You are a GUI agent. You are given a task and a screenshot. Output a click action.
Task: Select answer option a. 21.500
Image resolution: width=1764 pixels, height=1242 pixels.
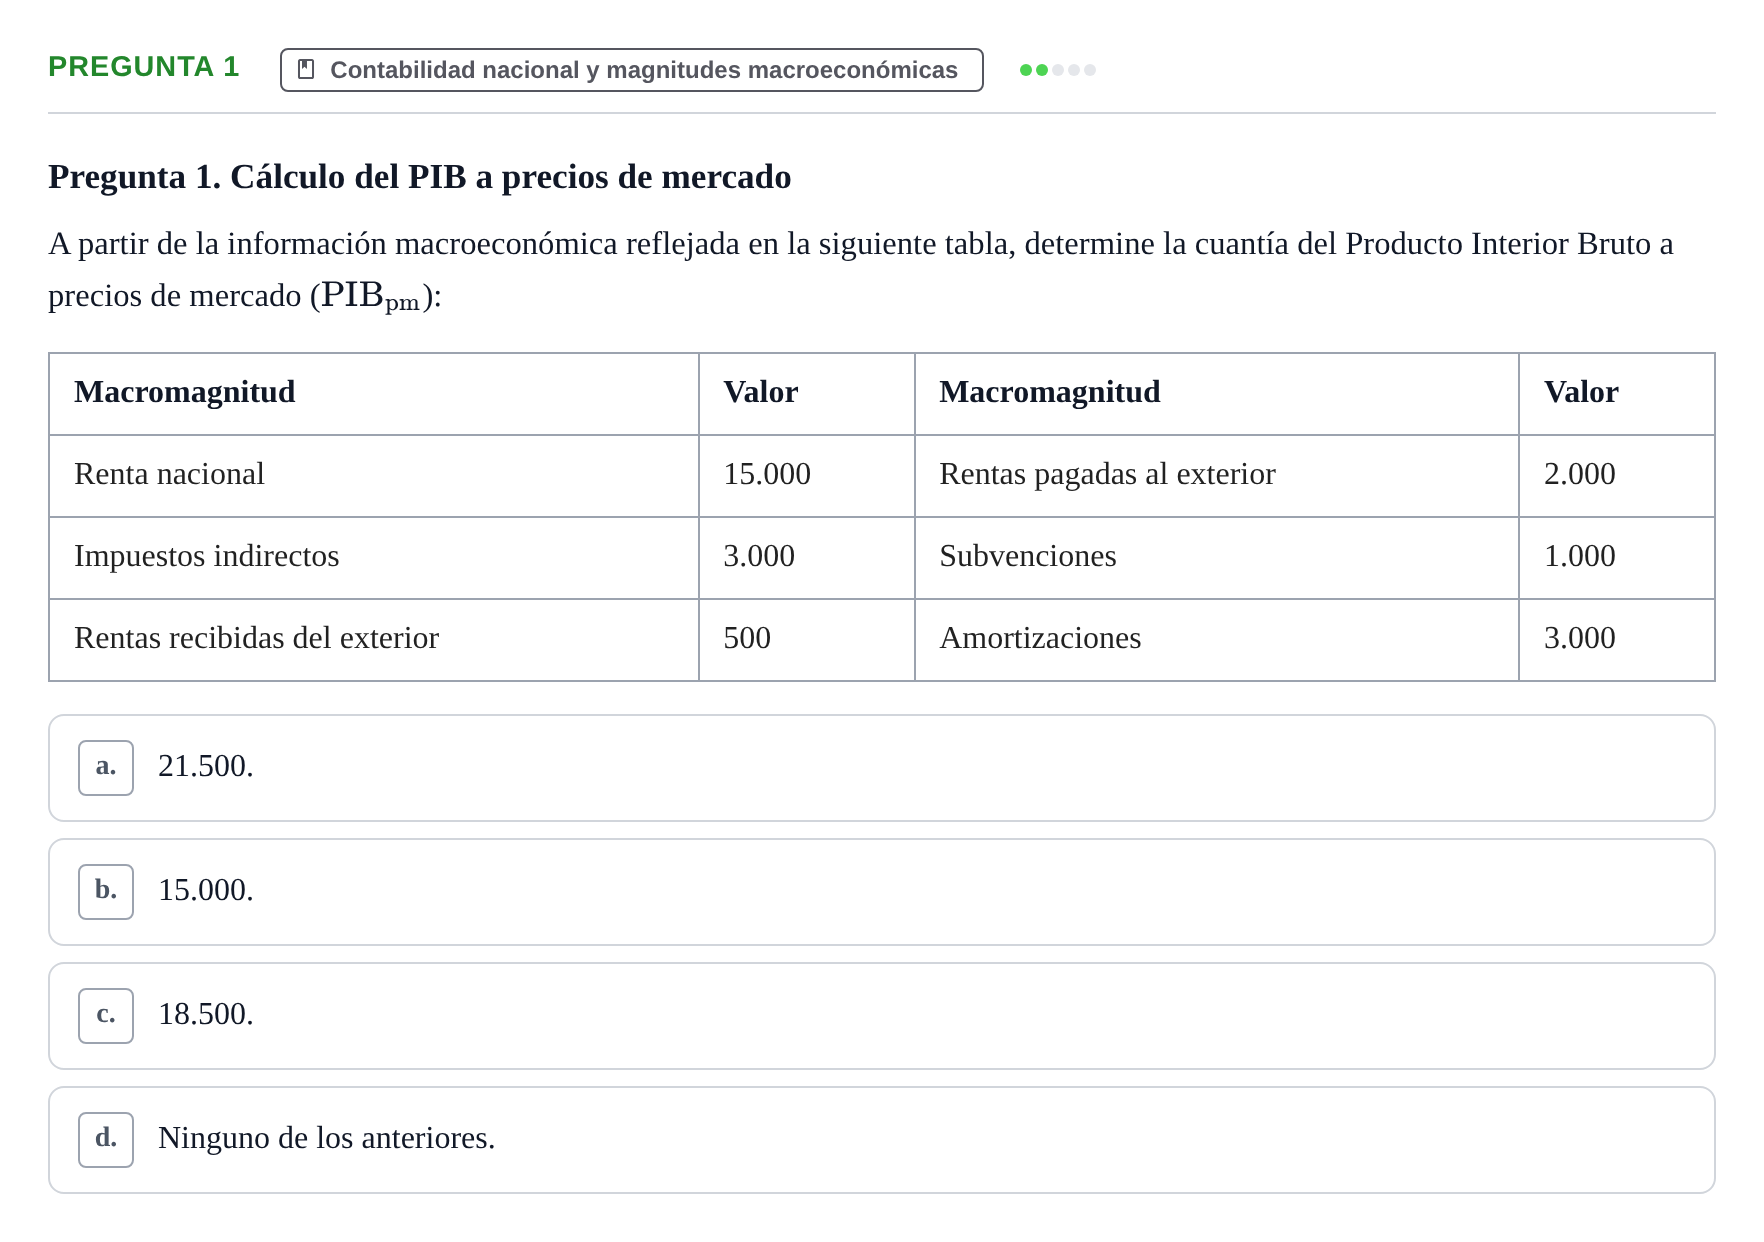[881, 768]
